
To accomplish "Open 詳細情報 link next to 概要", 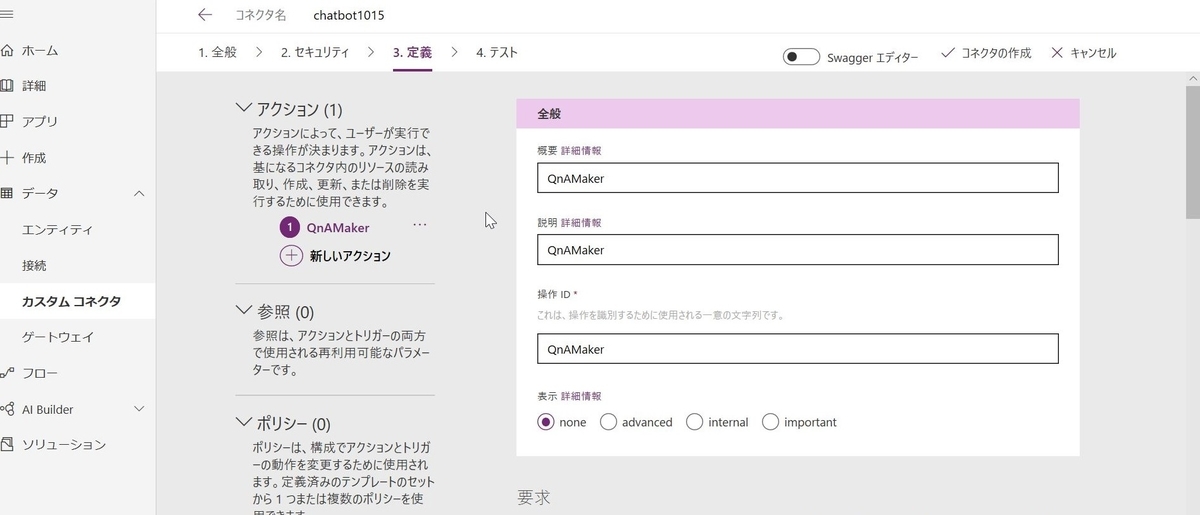I will 581,151.
